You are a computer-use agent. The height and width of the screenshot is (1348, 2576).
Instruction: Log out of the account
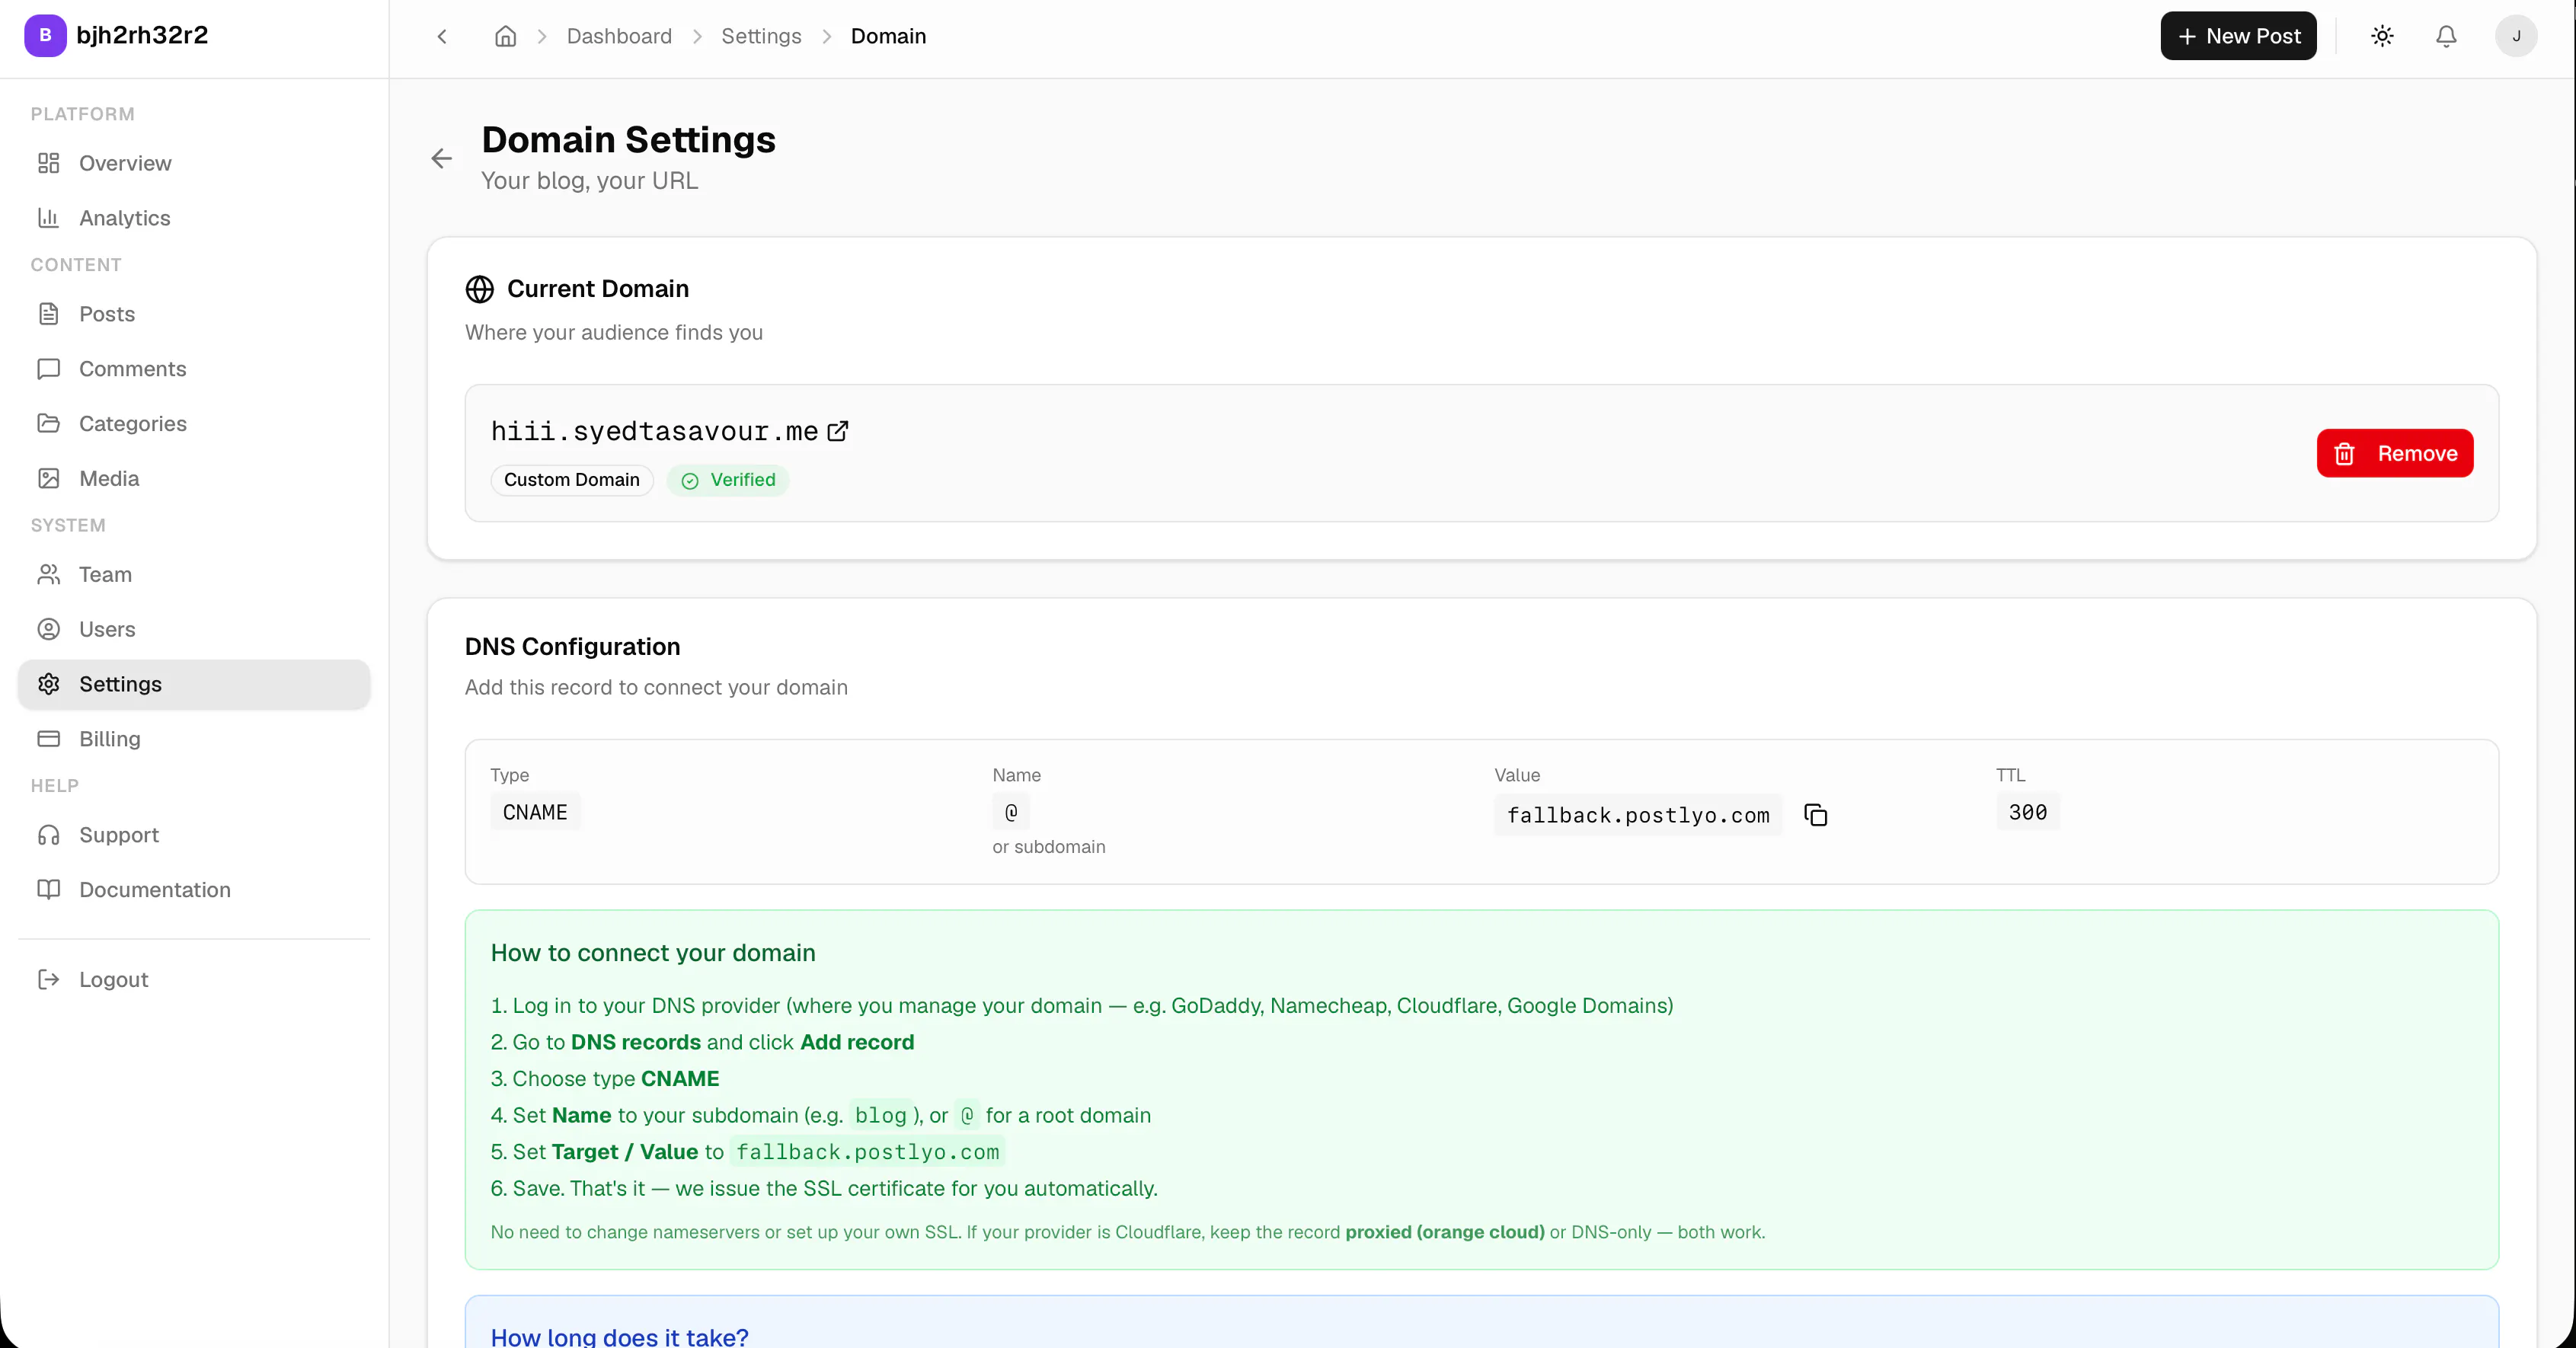[194, 980]
